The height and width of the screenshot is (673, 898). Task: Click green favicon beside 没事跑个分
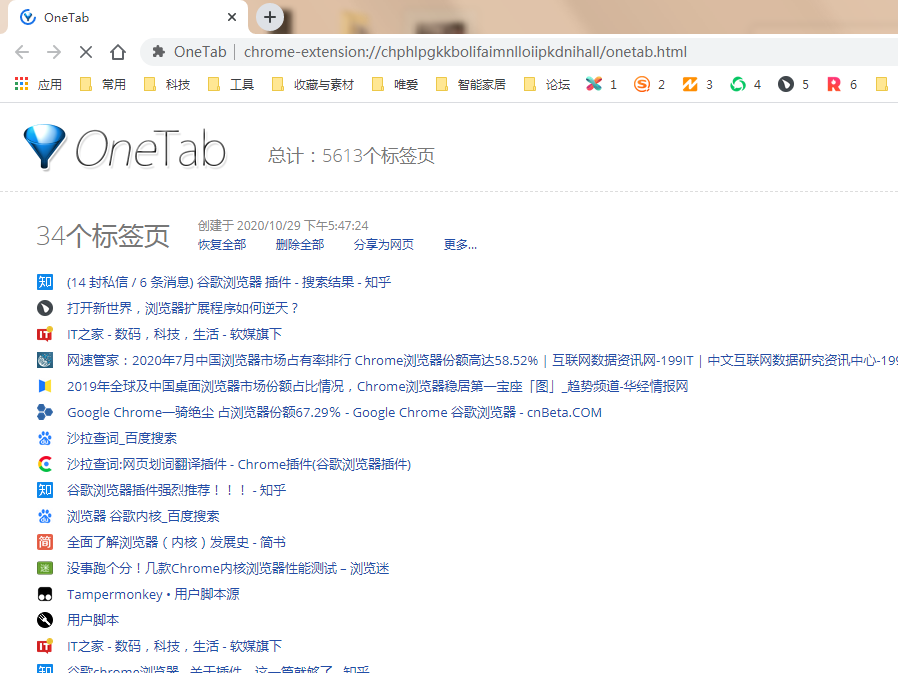45,568
